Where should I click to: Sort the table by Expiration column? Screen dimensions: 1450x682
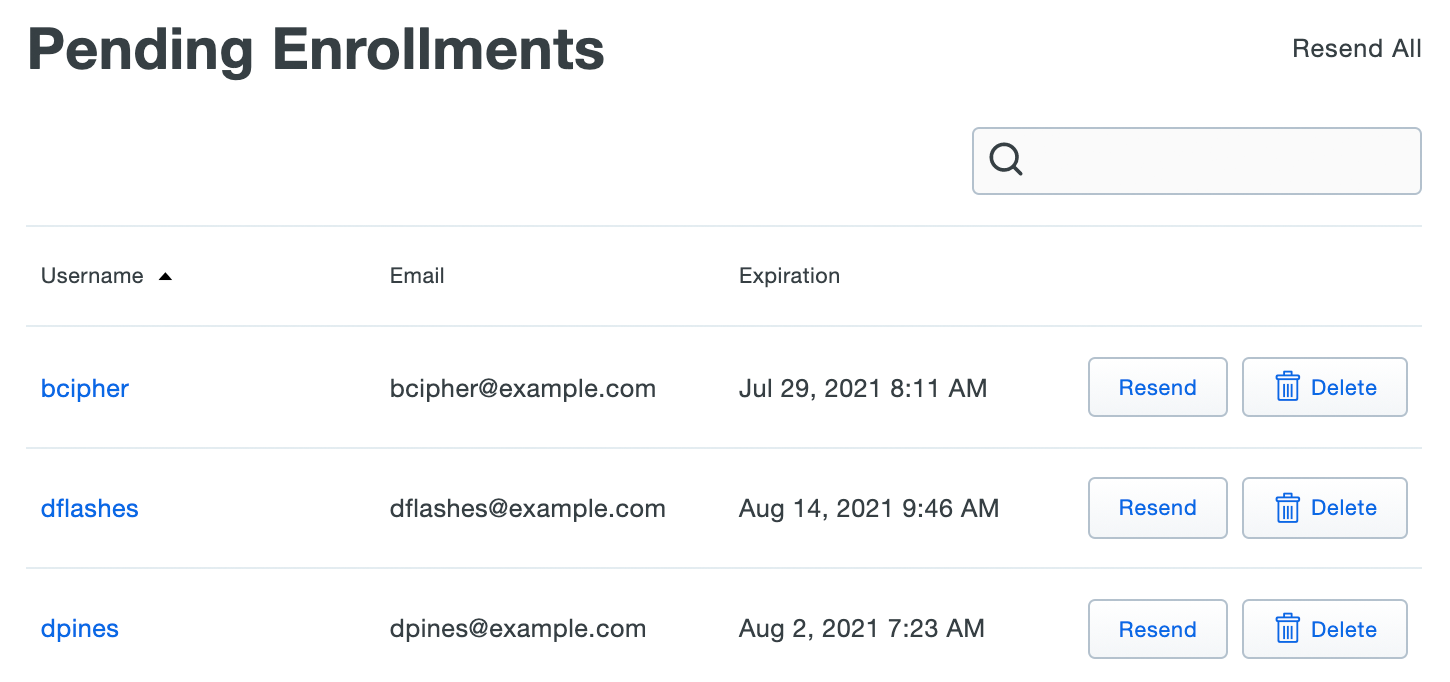[789, 275]
